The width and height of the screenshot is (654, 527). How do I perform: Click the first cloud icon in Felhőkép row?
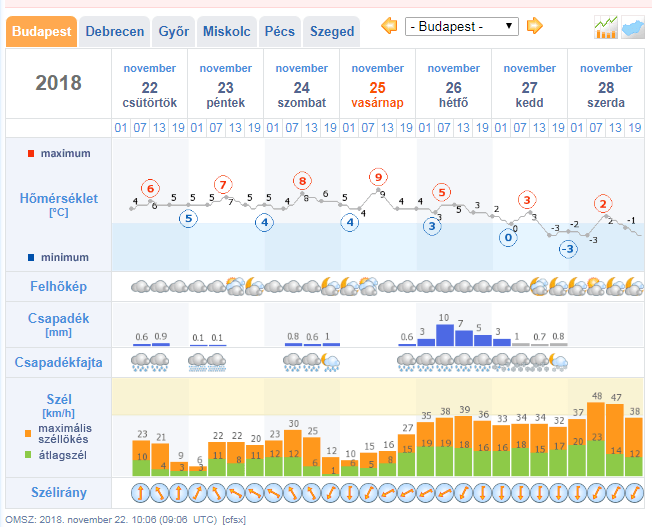click(x=140, y=286)
